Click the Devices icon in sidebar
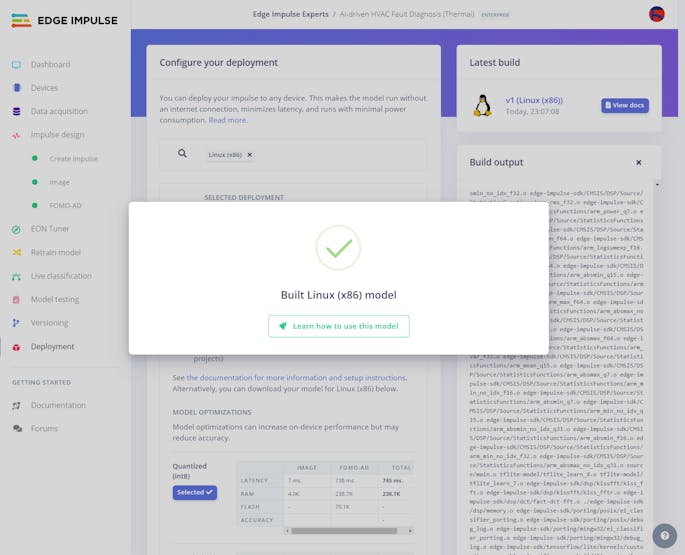Screen dimensions: 685x555 pos(16,88)
